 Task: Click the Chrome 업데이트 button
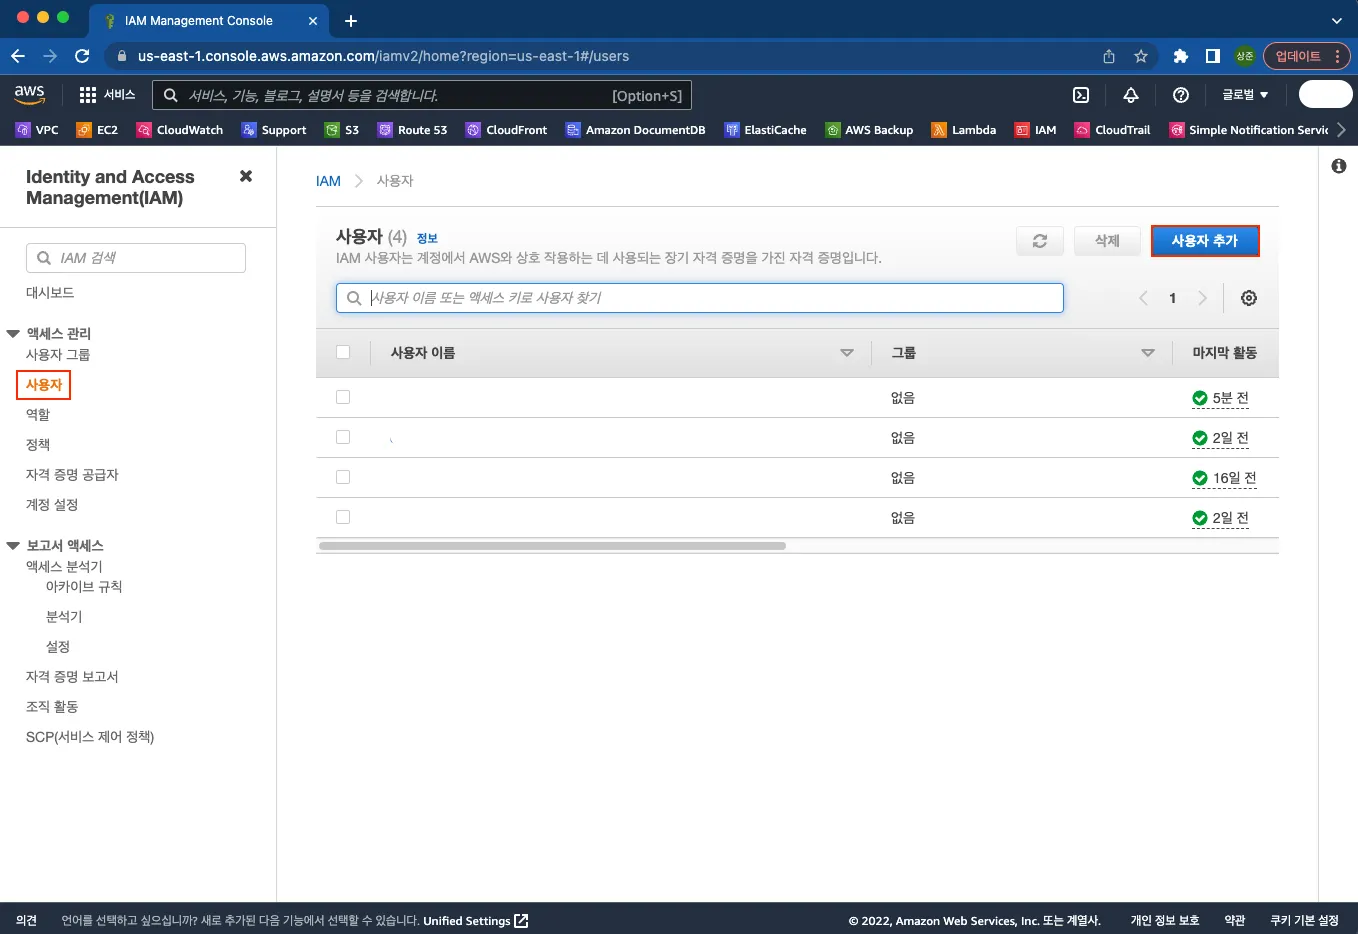pyautogui.click(x=1307, y=56)
